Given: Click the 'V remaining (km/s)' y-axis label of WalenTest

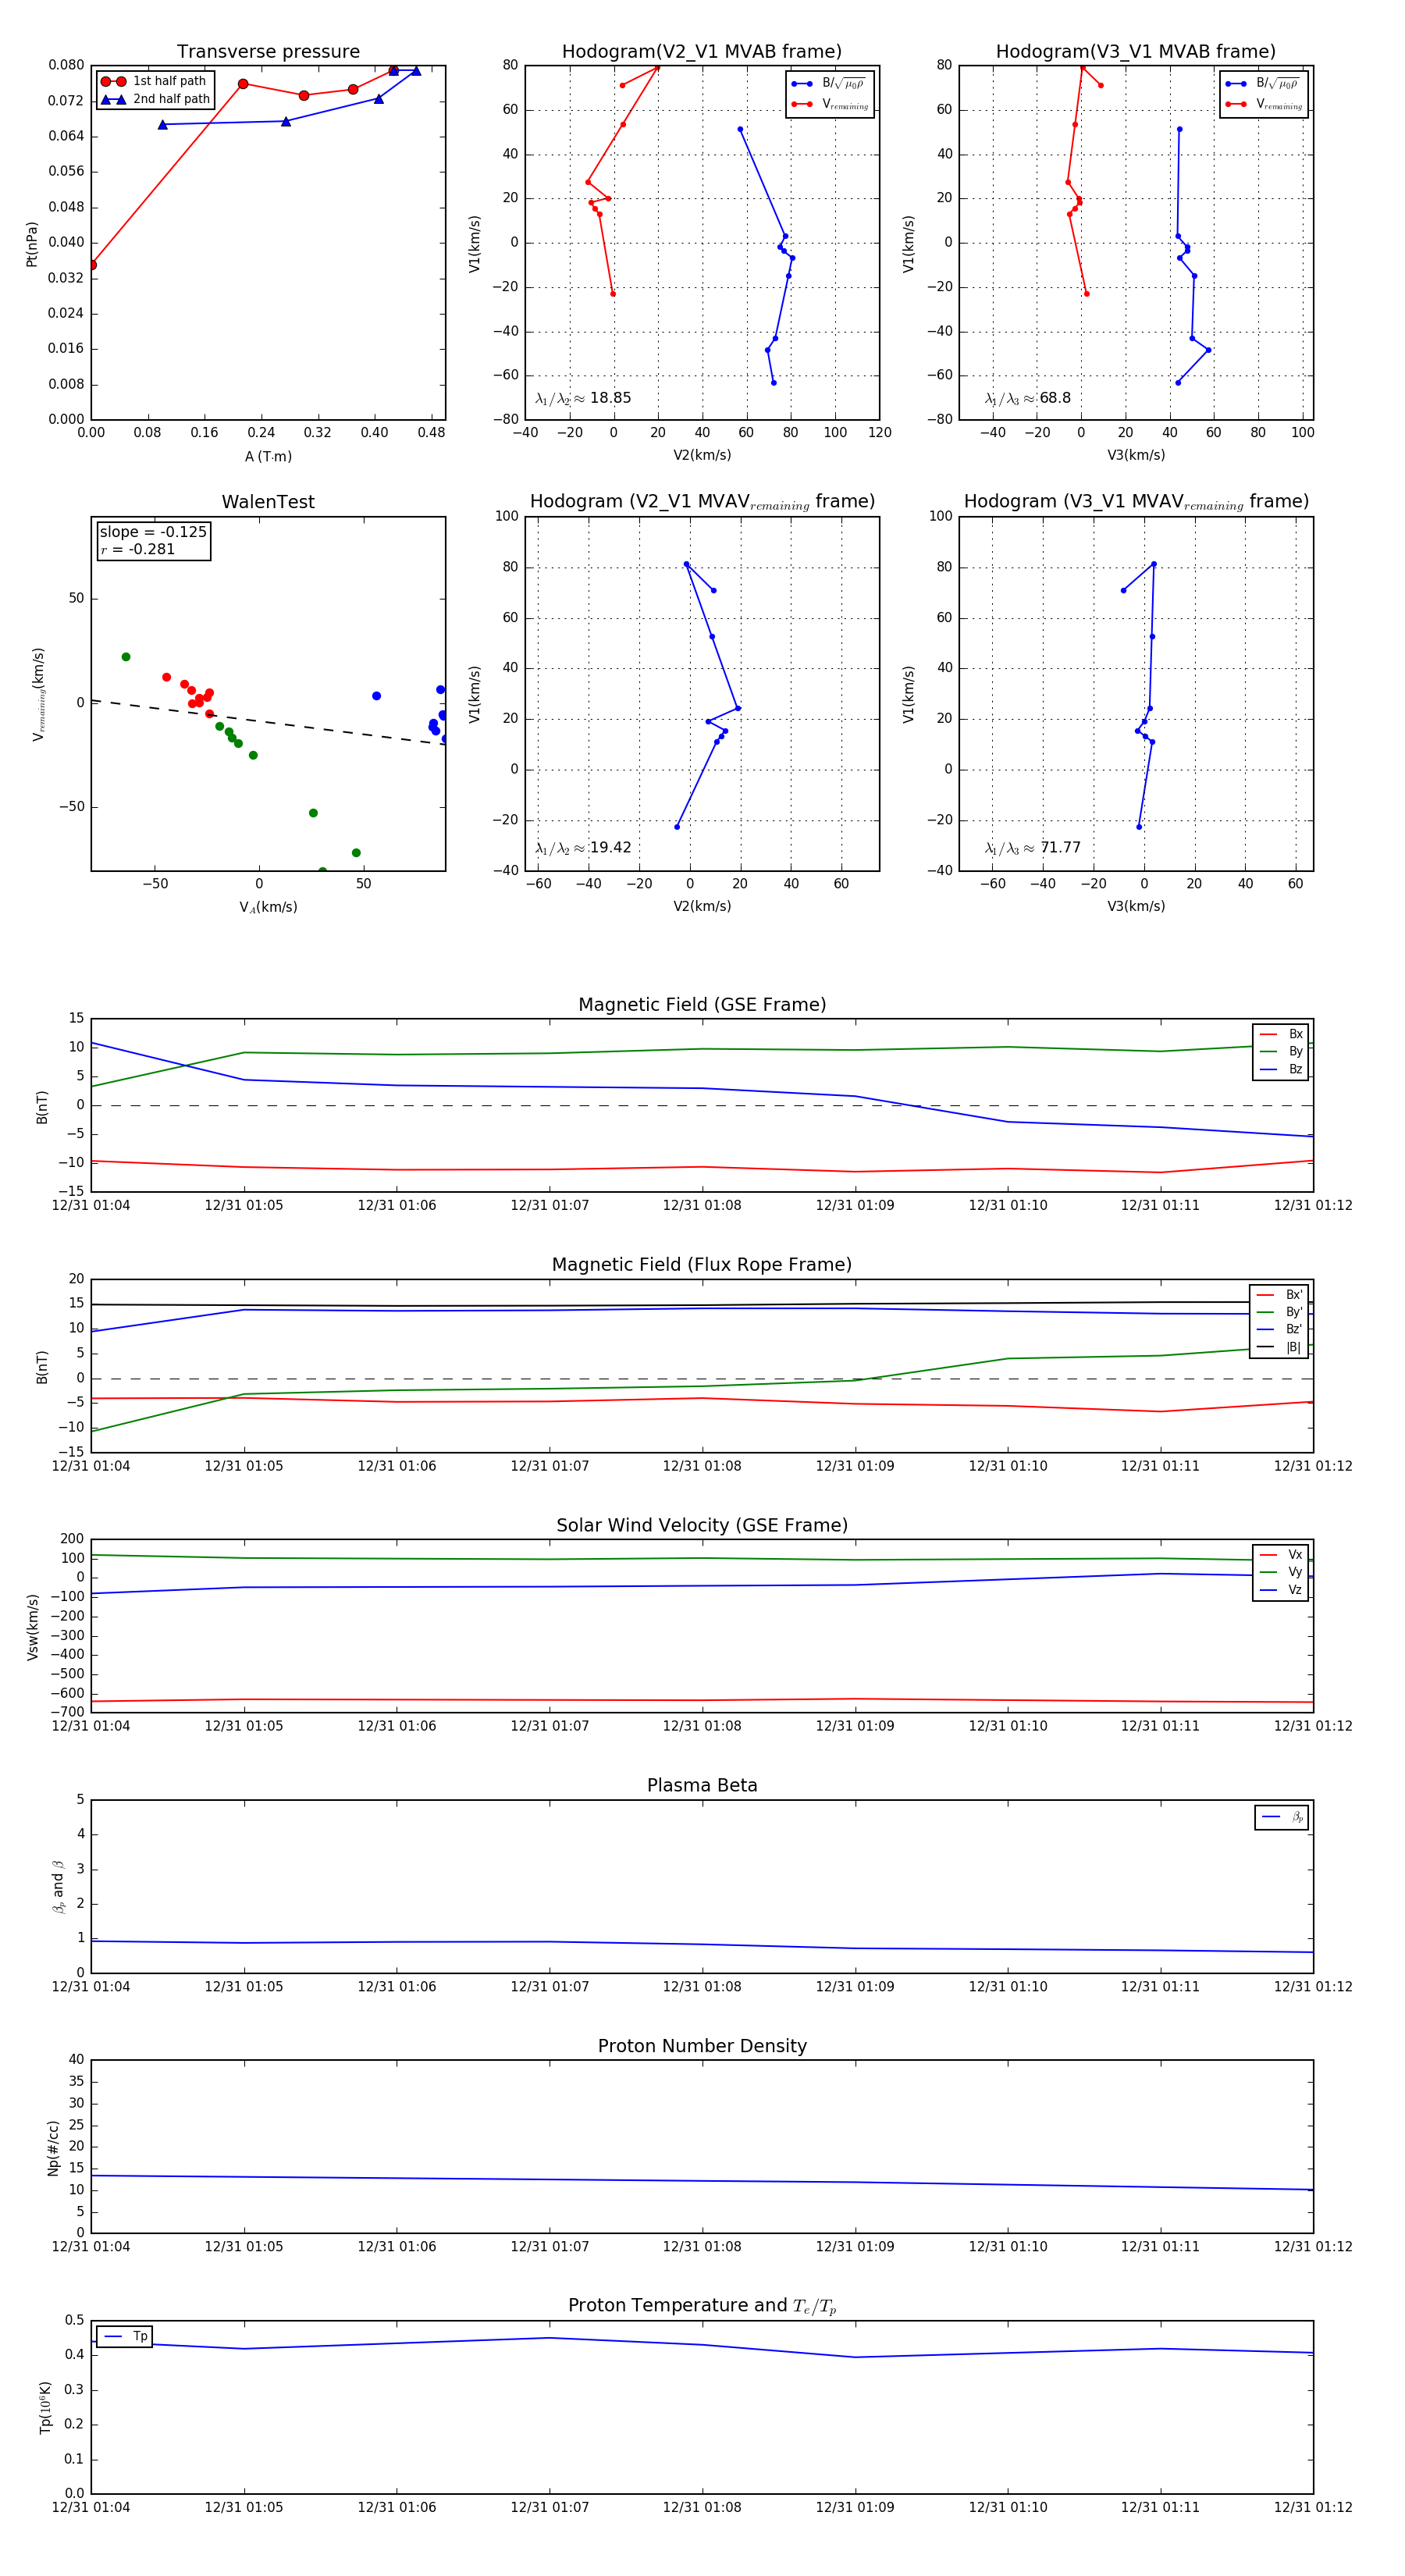Looking at the screenshot, I should click(x=38, y=694).
